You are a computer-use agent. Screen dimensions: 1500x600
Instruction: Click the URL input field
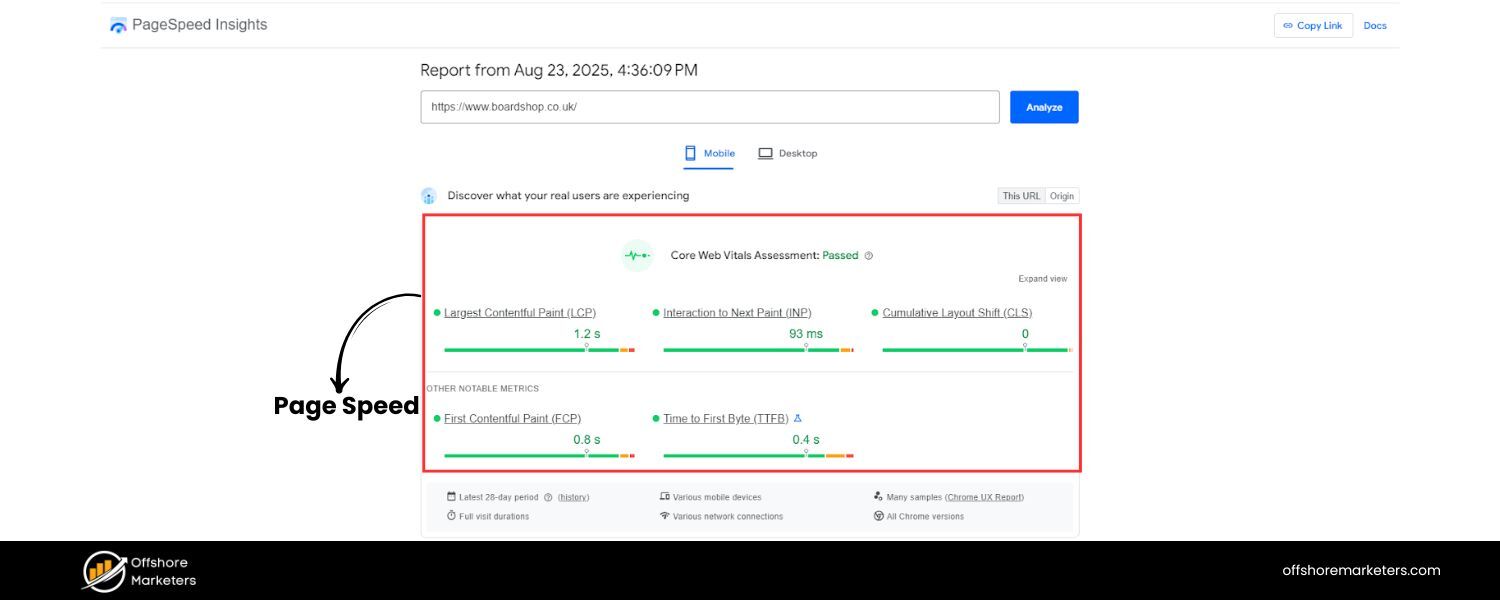pos(710,106)
